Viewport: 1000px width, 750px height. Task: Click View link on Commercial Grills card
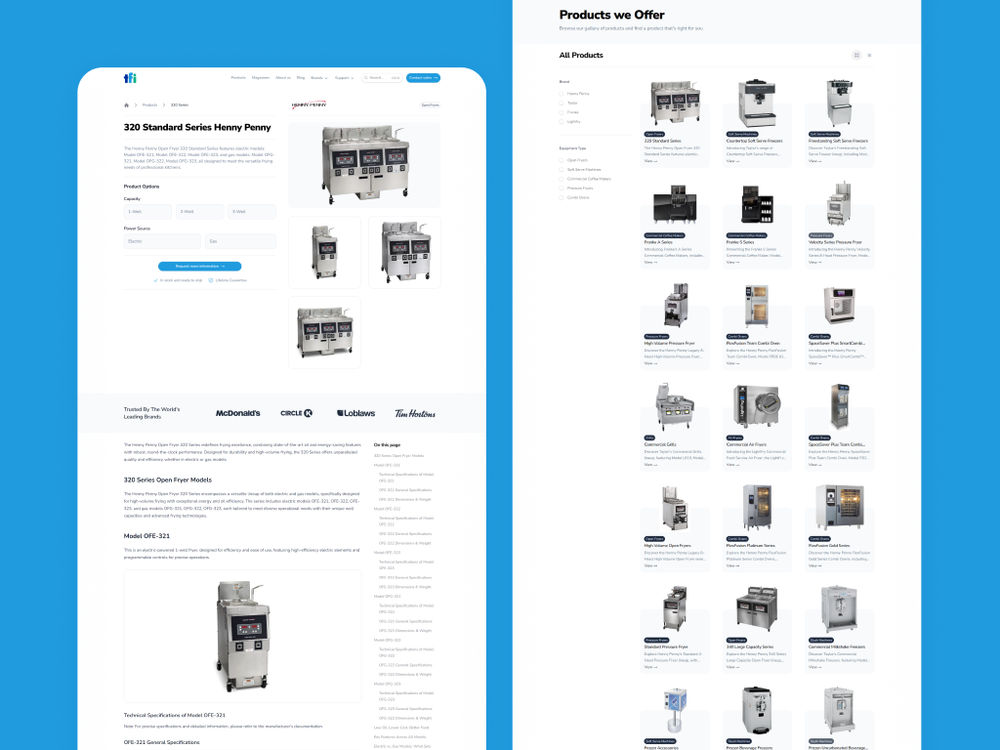click(650, 465)
